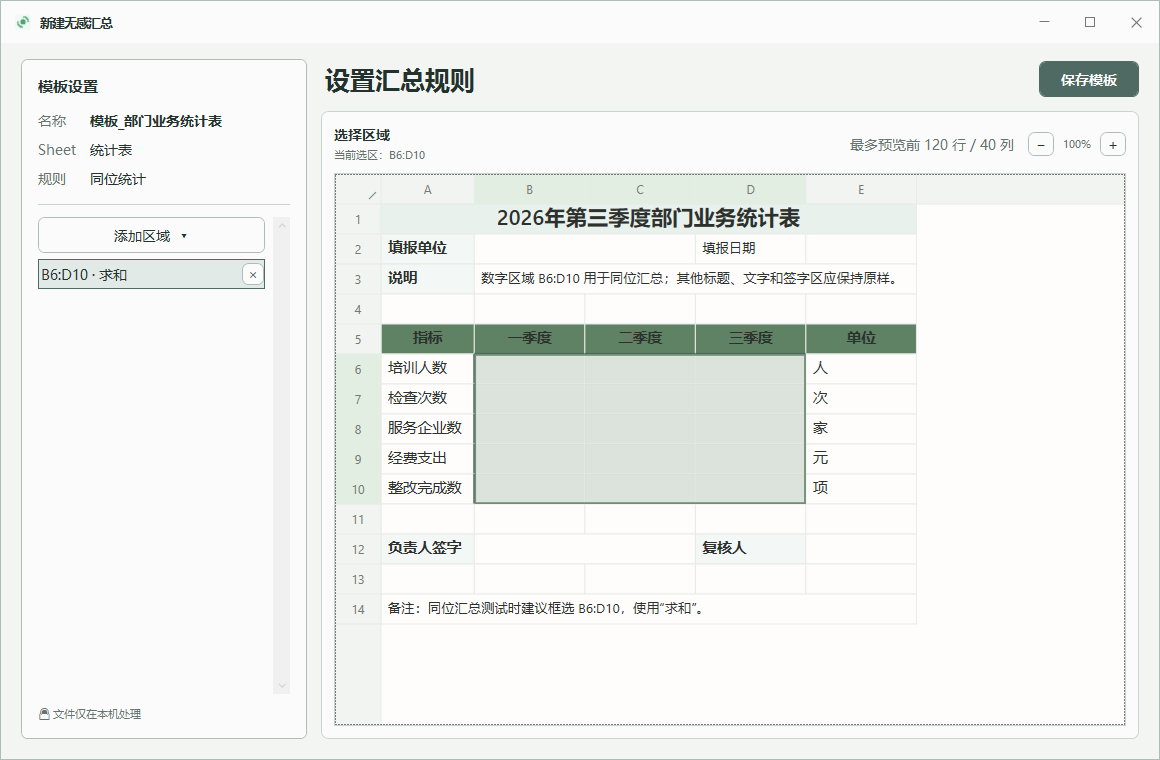Remove the B6:D10 求和 region
This screenshot has height=760, width=1160.
pyautogui.click(x=252, y=275)
